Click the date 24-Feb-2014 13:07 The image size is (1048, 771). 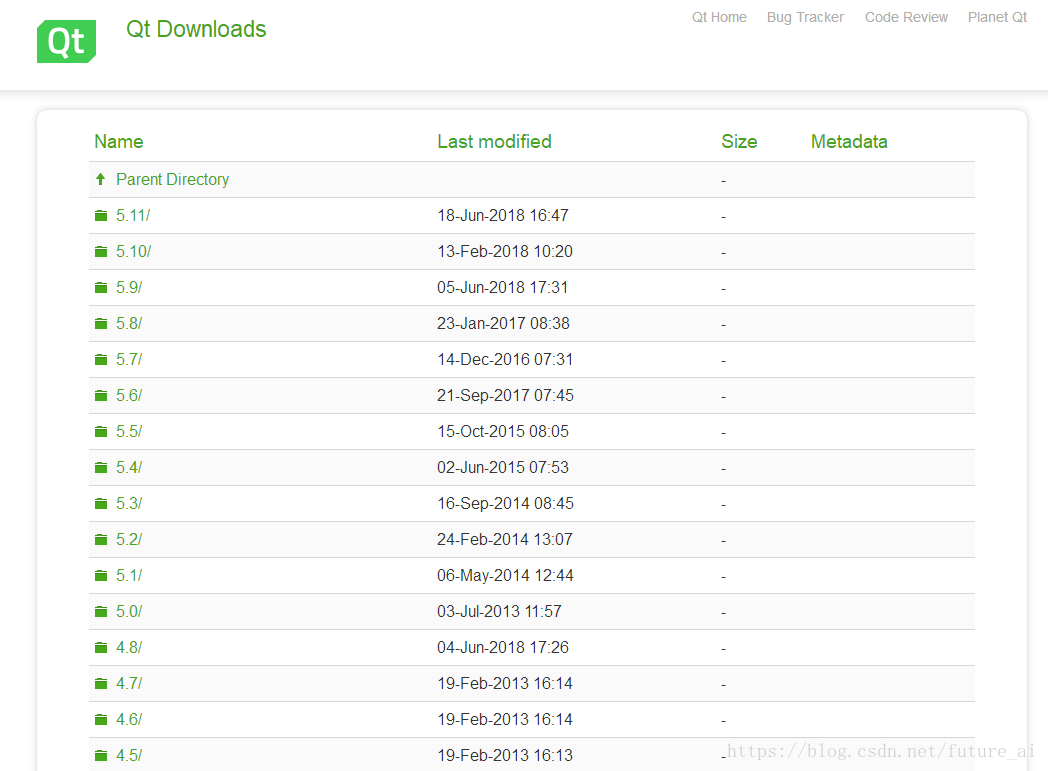[x=505, y=539]
